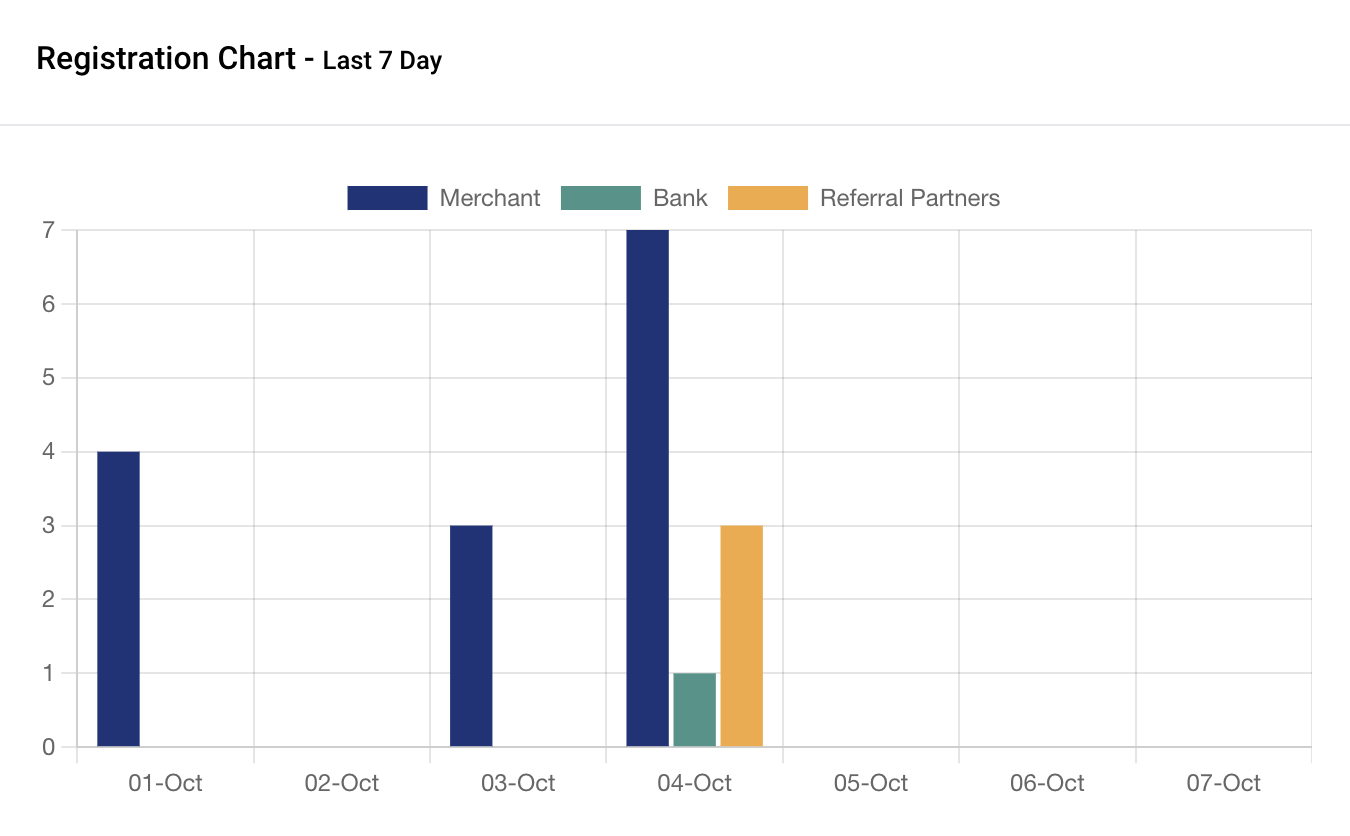Toggle the Referral Partners legend label
The height and width of the screenshot is (836, 1350).
click(909, 198)
